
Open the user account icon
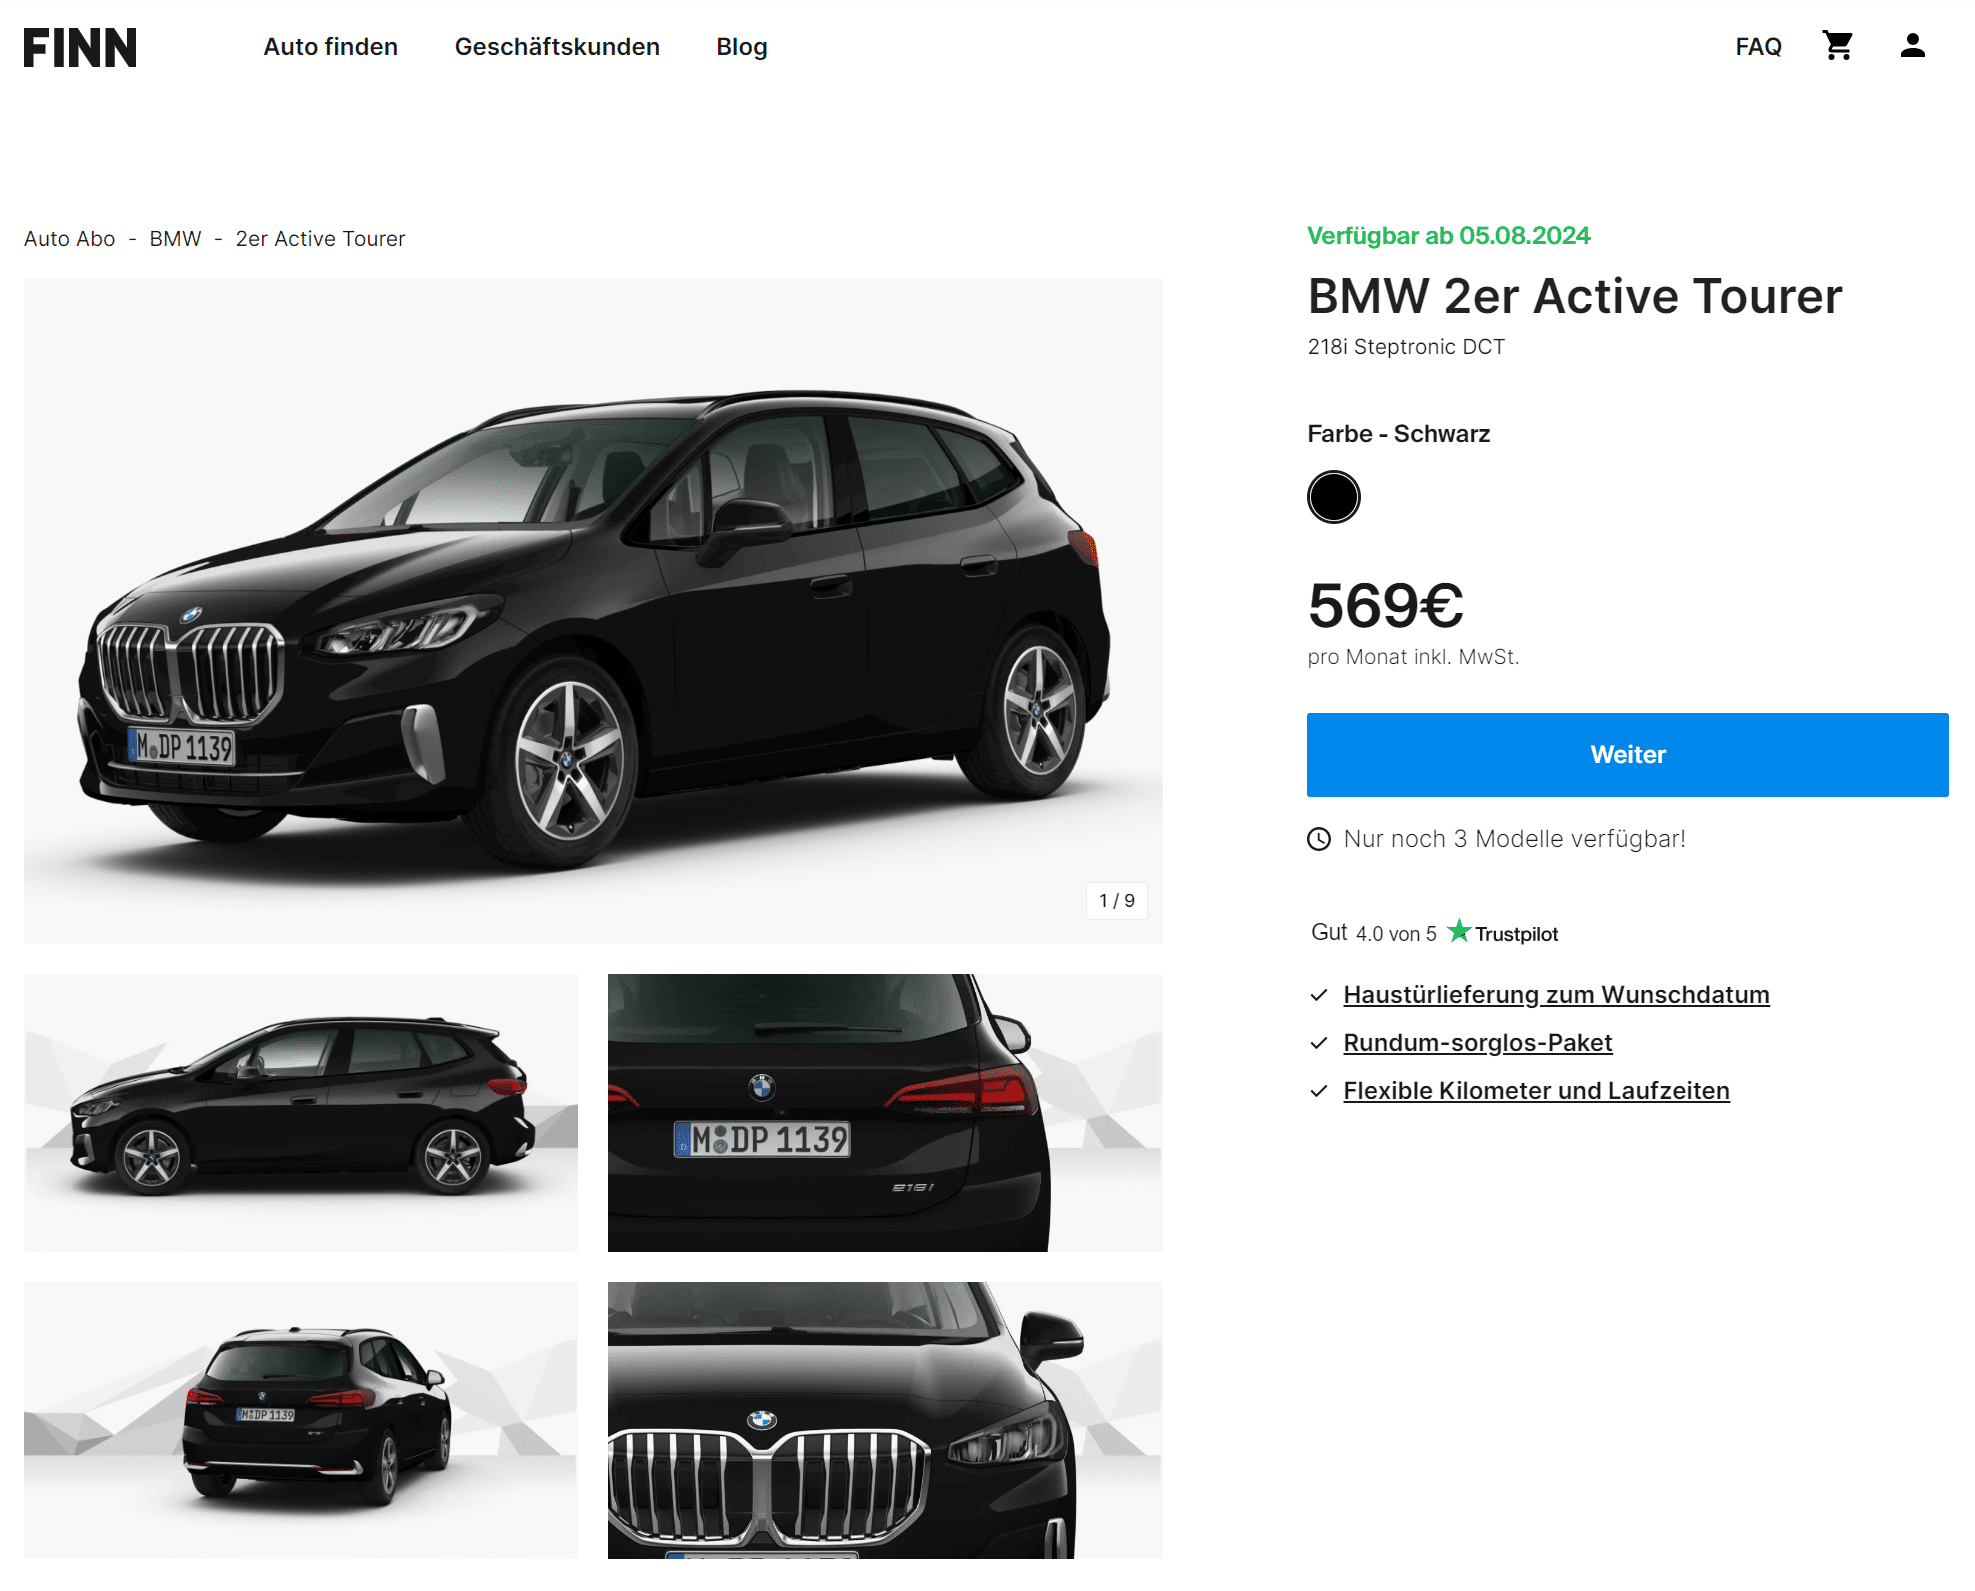coord(1912,46)
